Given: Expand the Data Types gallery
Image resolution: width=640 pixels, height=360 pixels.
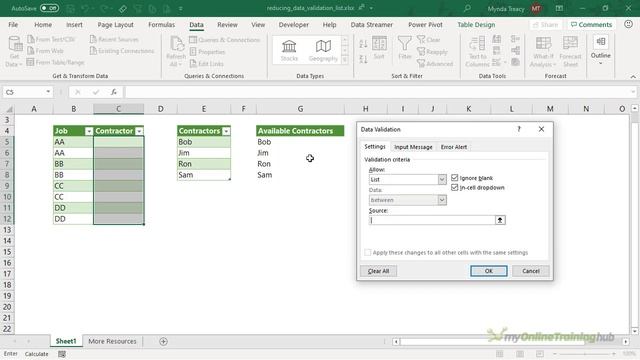Looking at the screenshot, I should point(345,60).
